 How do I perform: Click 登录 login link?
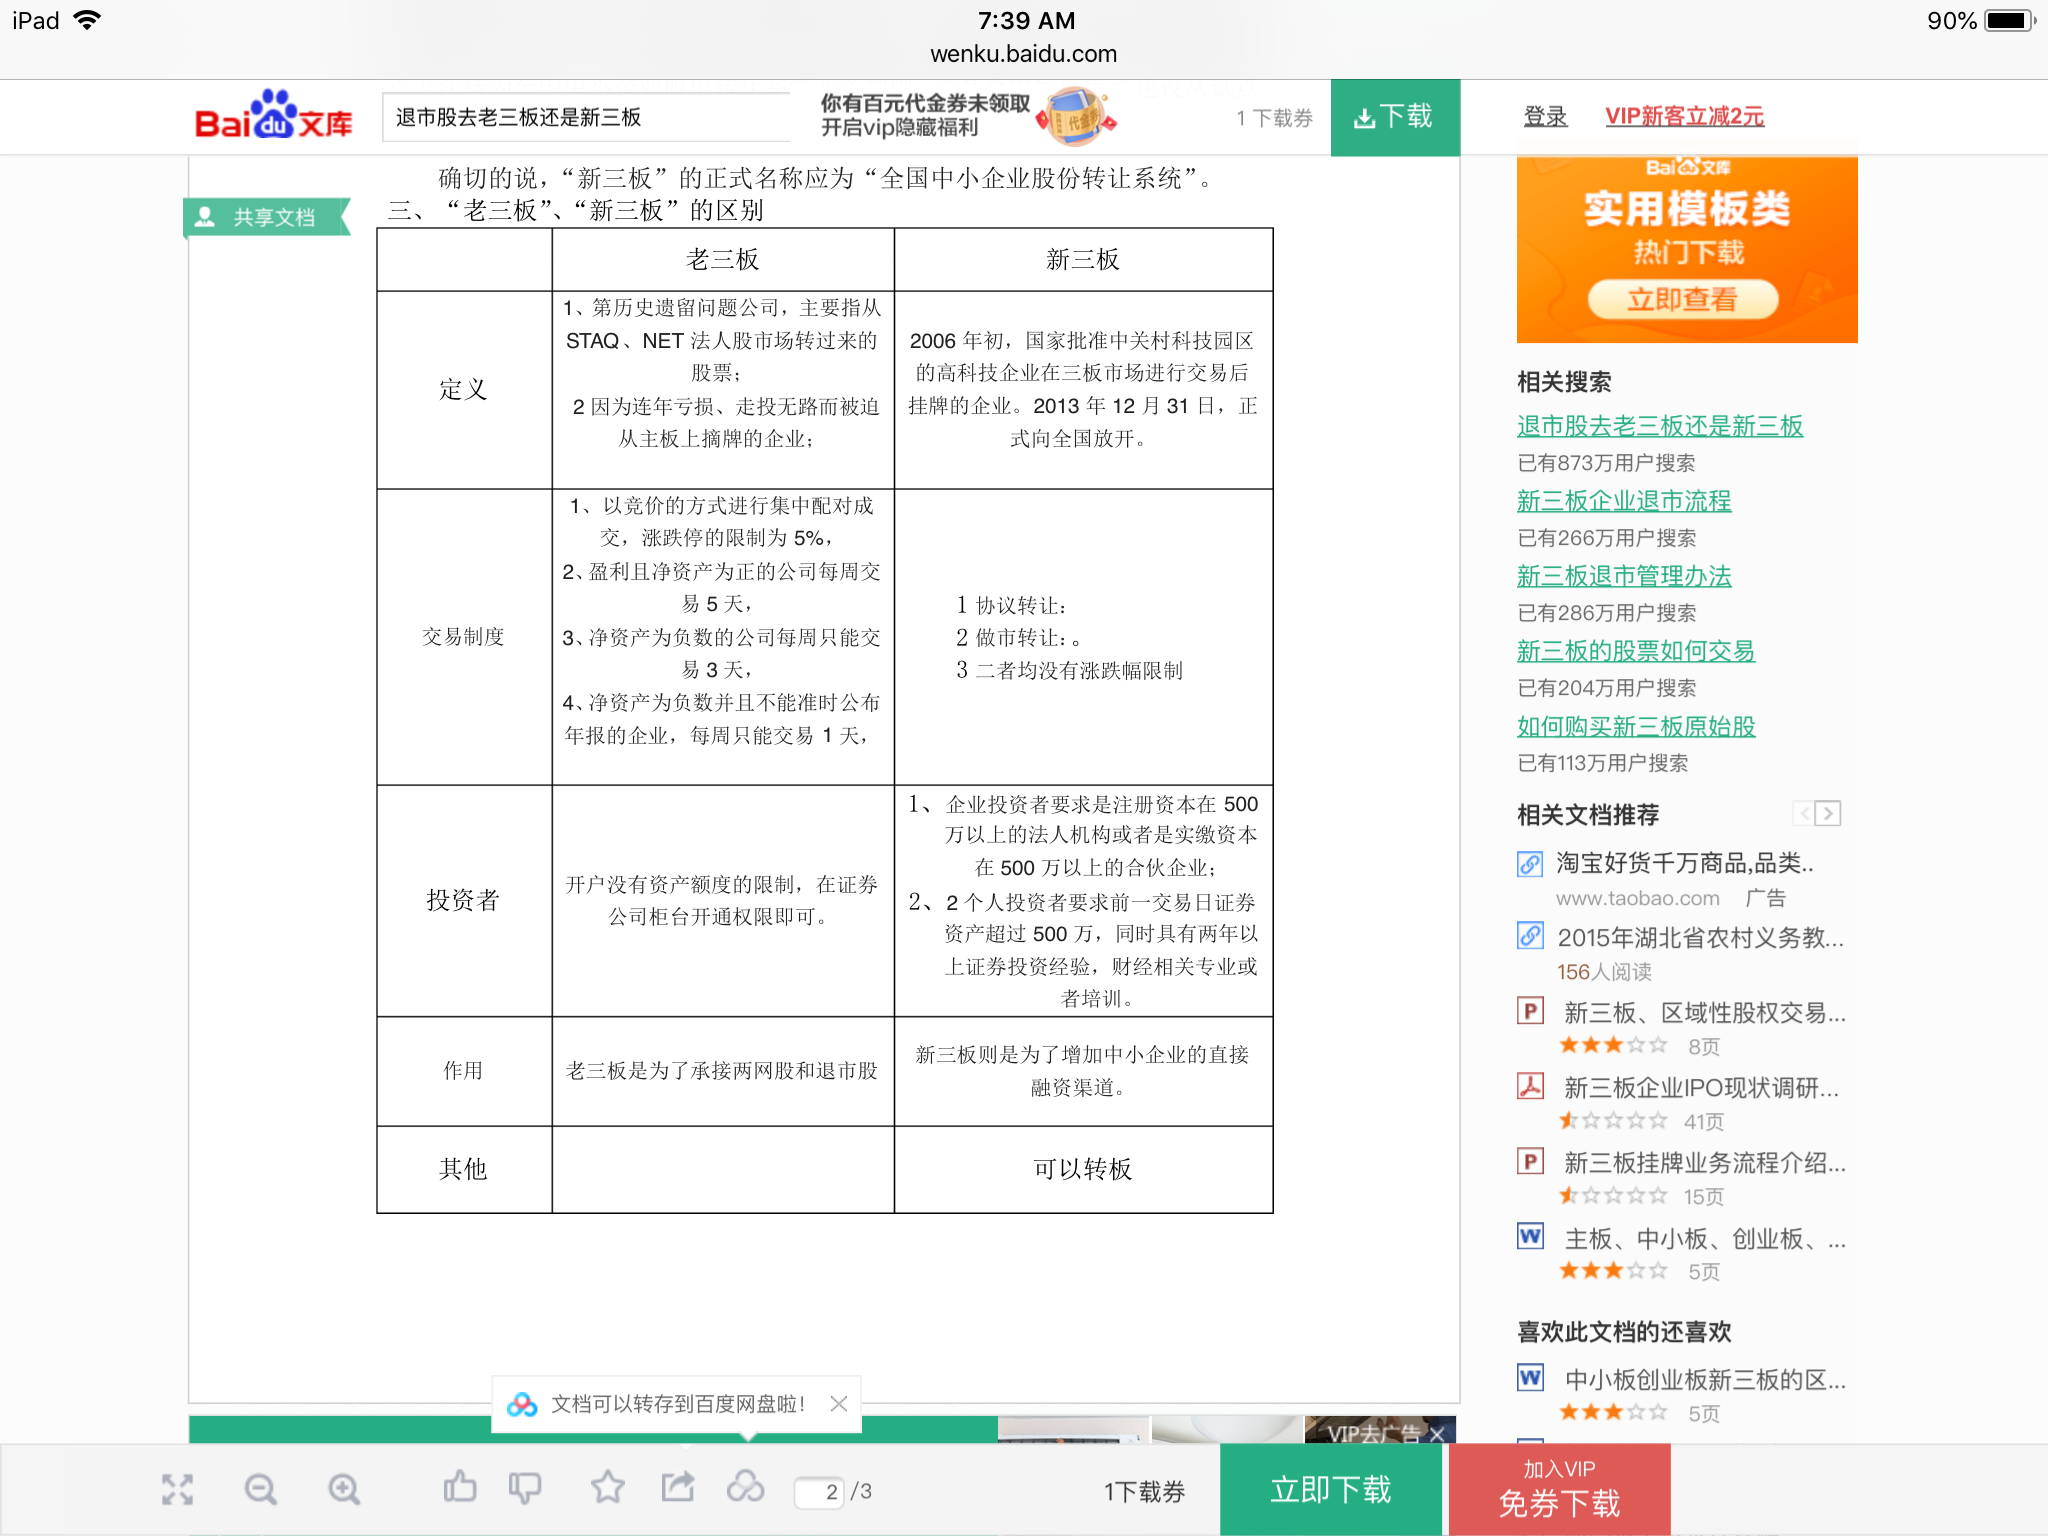(1545, 116)
